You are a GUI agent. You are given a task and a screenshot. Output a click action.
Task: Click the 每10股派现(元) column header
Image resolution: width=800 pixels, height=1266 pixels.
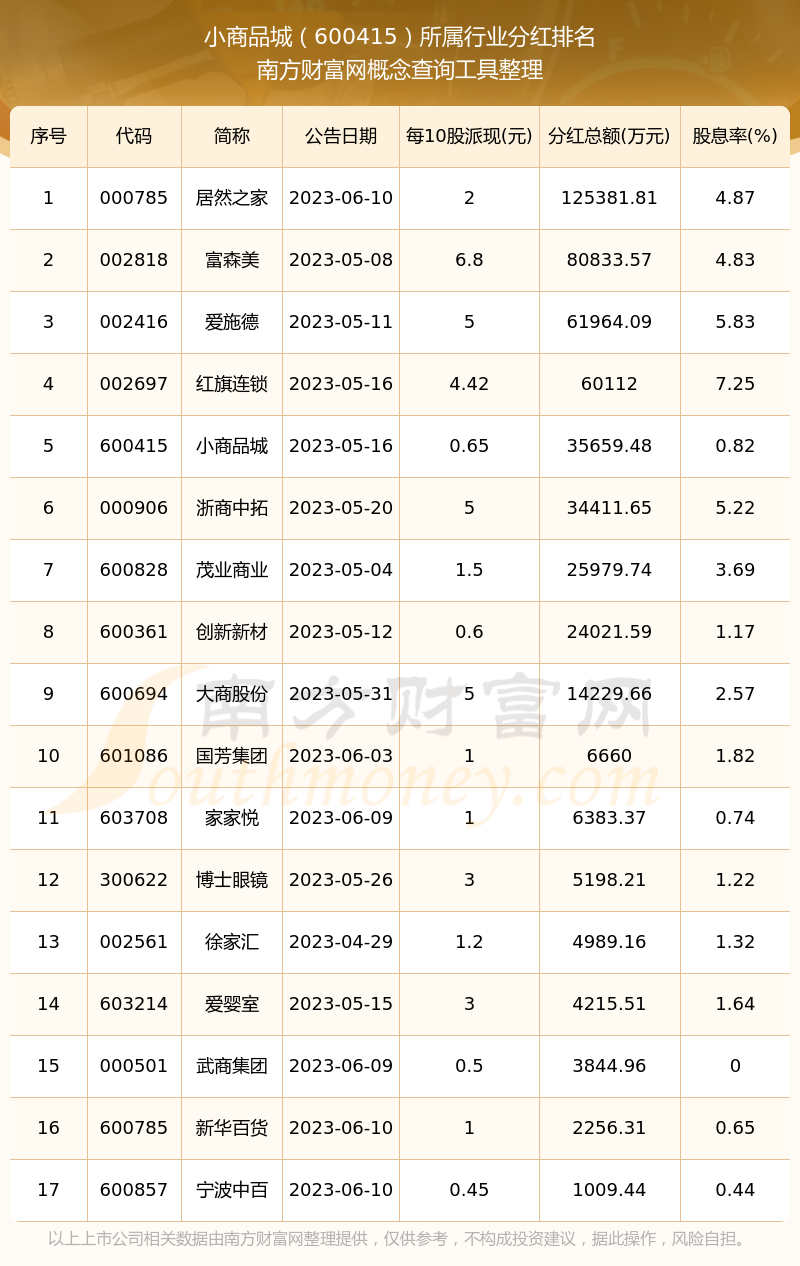[x=469, y=136]
